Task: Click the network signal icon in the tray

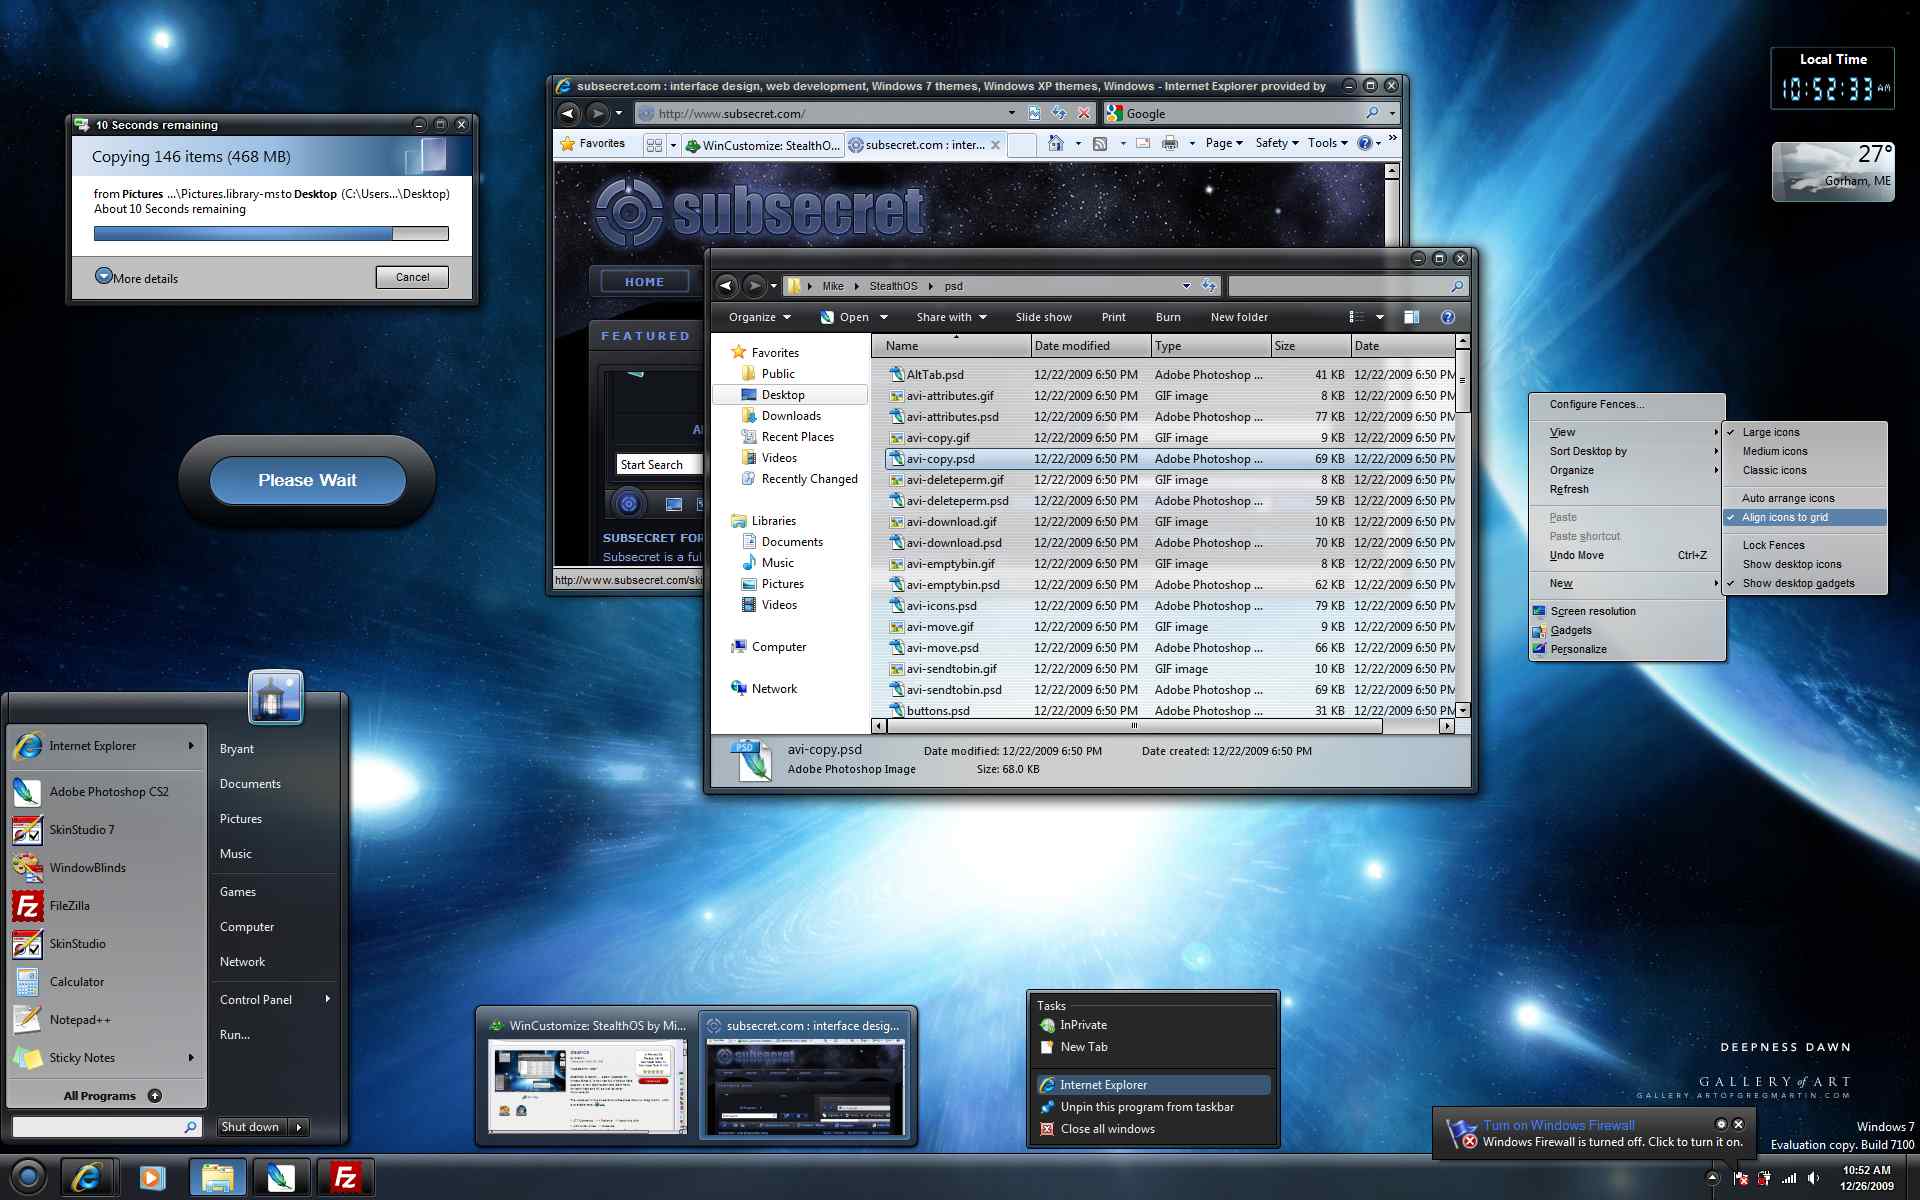Action: click(x=1789, y=1178)
